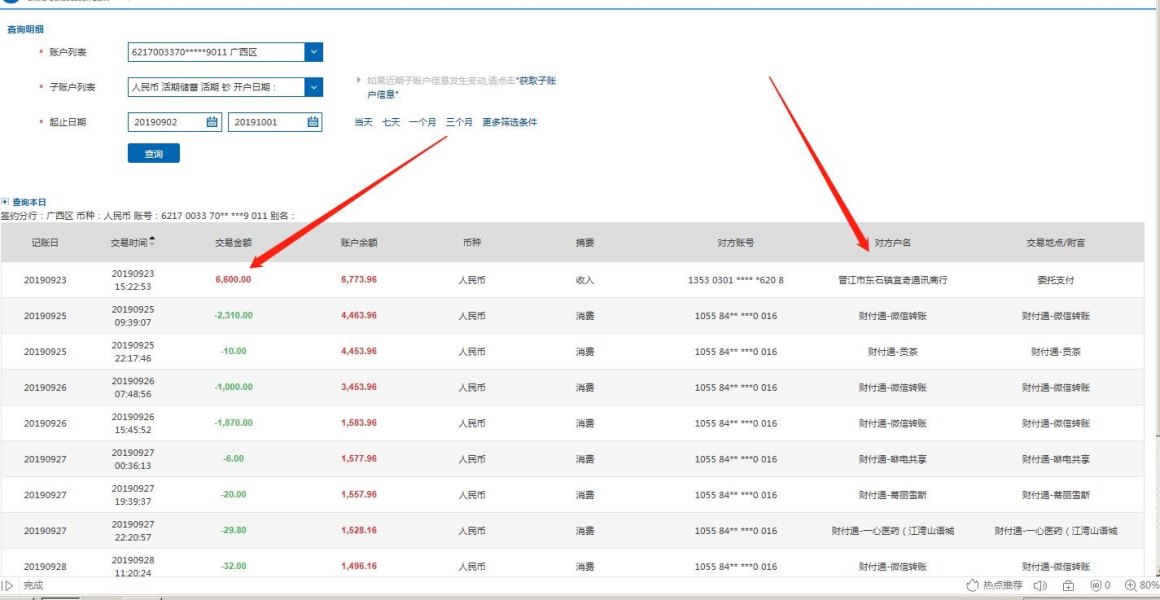Select the 三个月 quick date link
This screenshot has height=600, width=1160.
(459, 122)
